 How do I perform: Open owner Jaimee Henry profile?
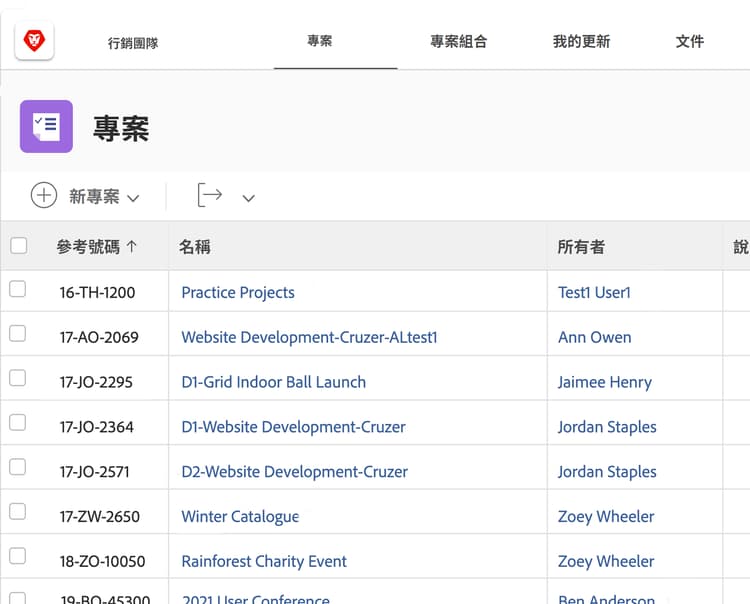tap(605, 383)
